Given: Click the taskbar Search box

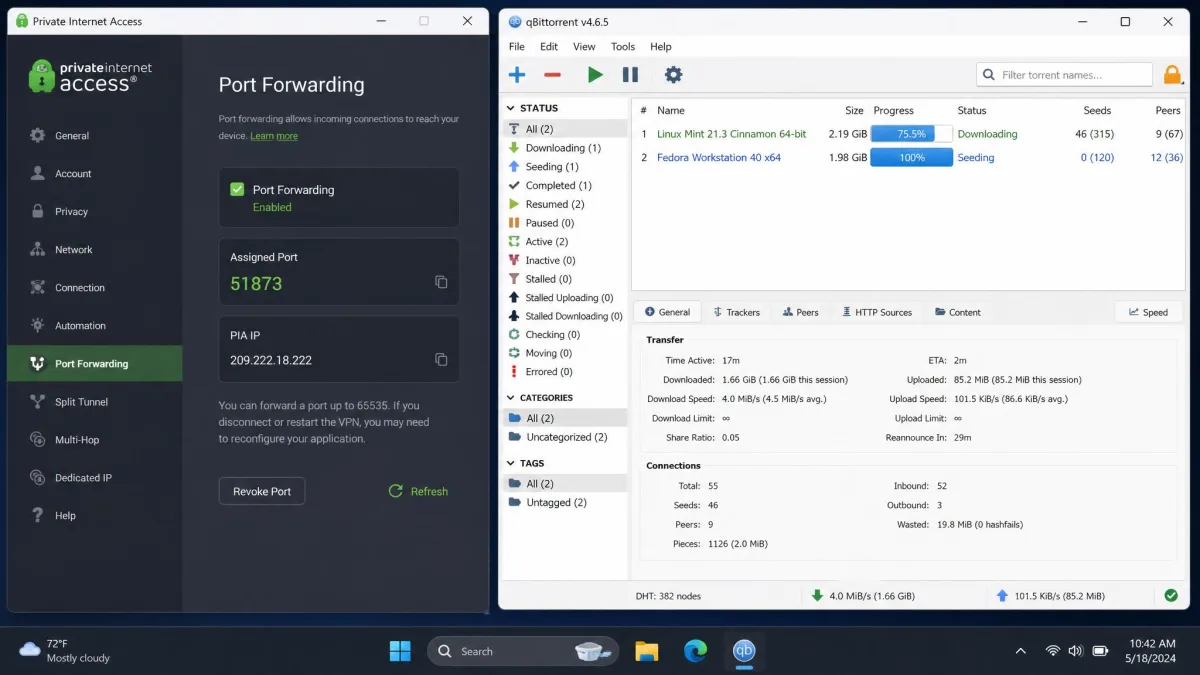Looking at the screenshot, I should tap(523, 651).
